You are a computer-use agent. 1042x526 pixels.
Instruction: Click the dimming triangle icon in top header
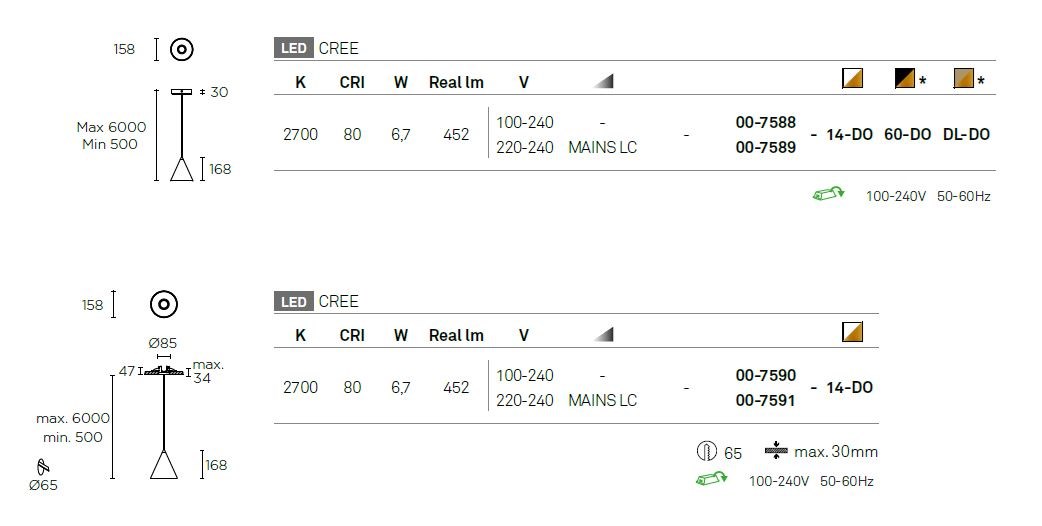point(603,81)
